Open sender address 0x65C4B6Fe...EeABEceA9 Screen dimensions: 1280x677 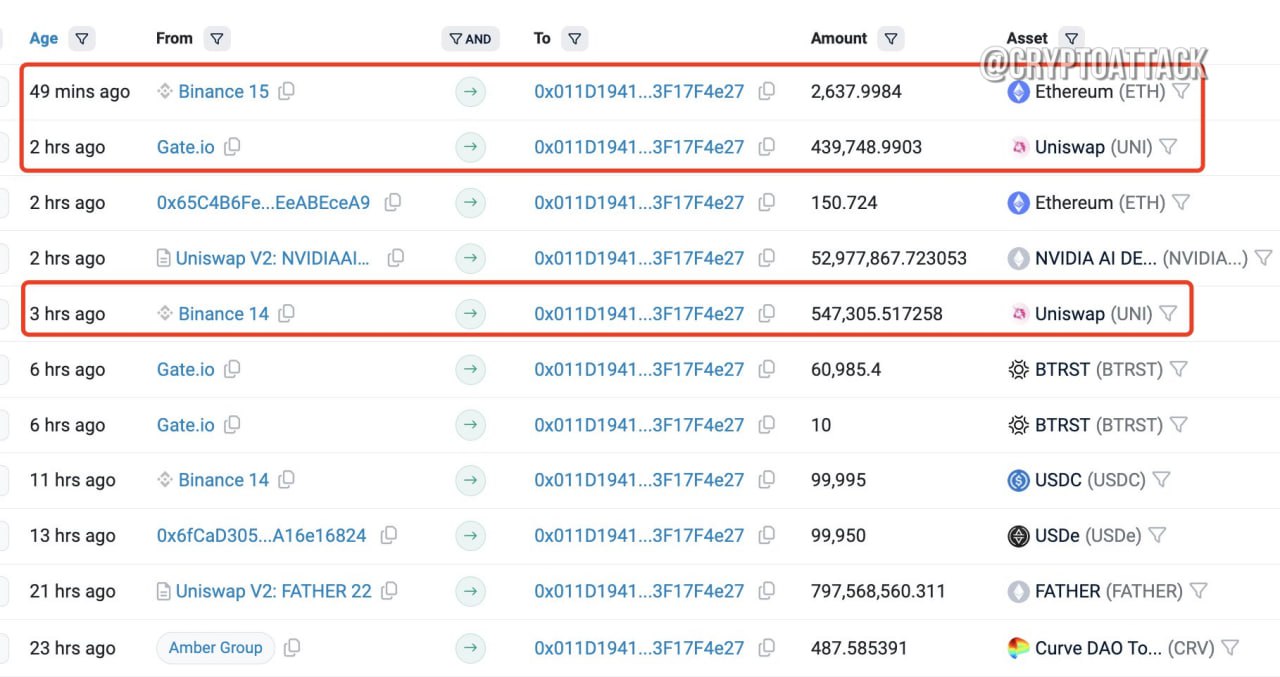263,202
